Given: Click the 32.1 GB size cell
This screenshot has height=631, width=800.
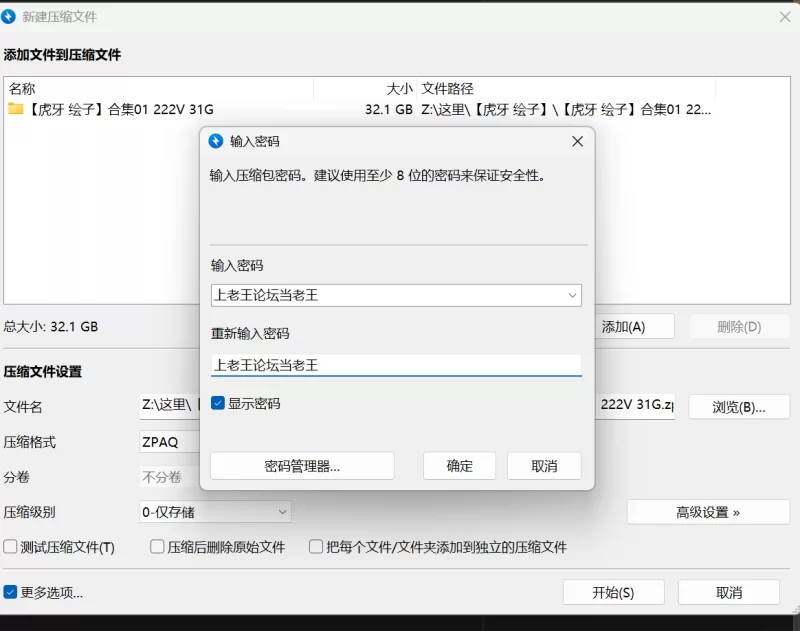Looking at the screenshot, I should click(389, 109).
